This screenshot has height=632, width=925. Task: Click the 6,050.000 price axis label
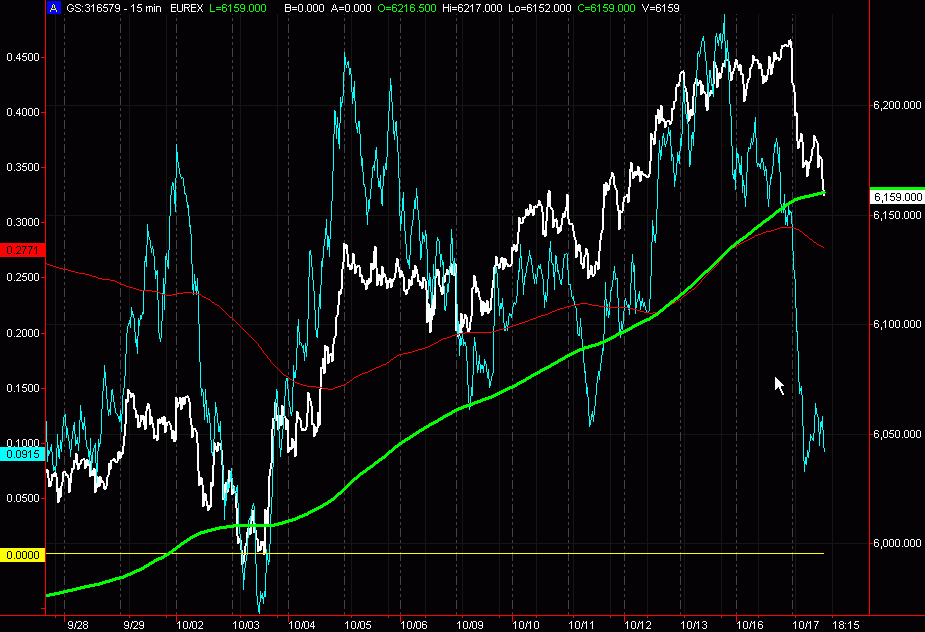coord(897,434)
